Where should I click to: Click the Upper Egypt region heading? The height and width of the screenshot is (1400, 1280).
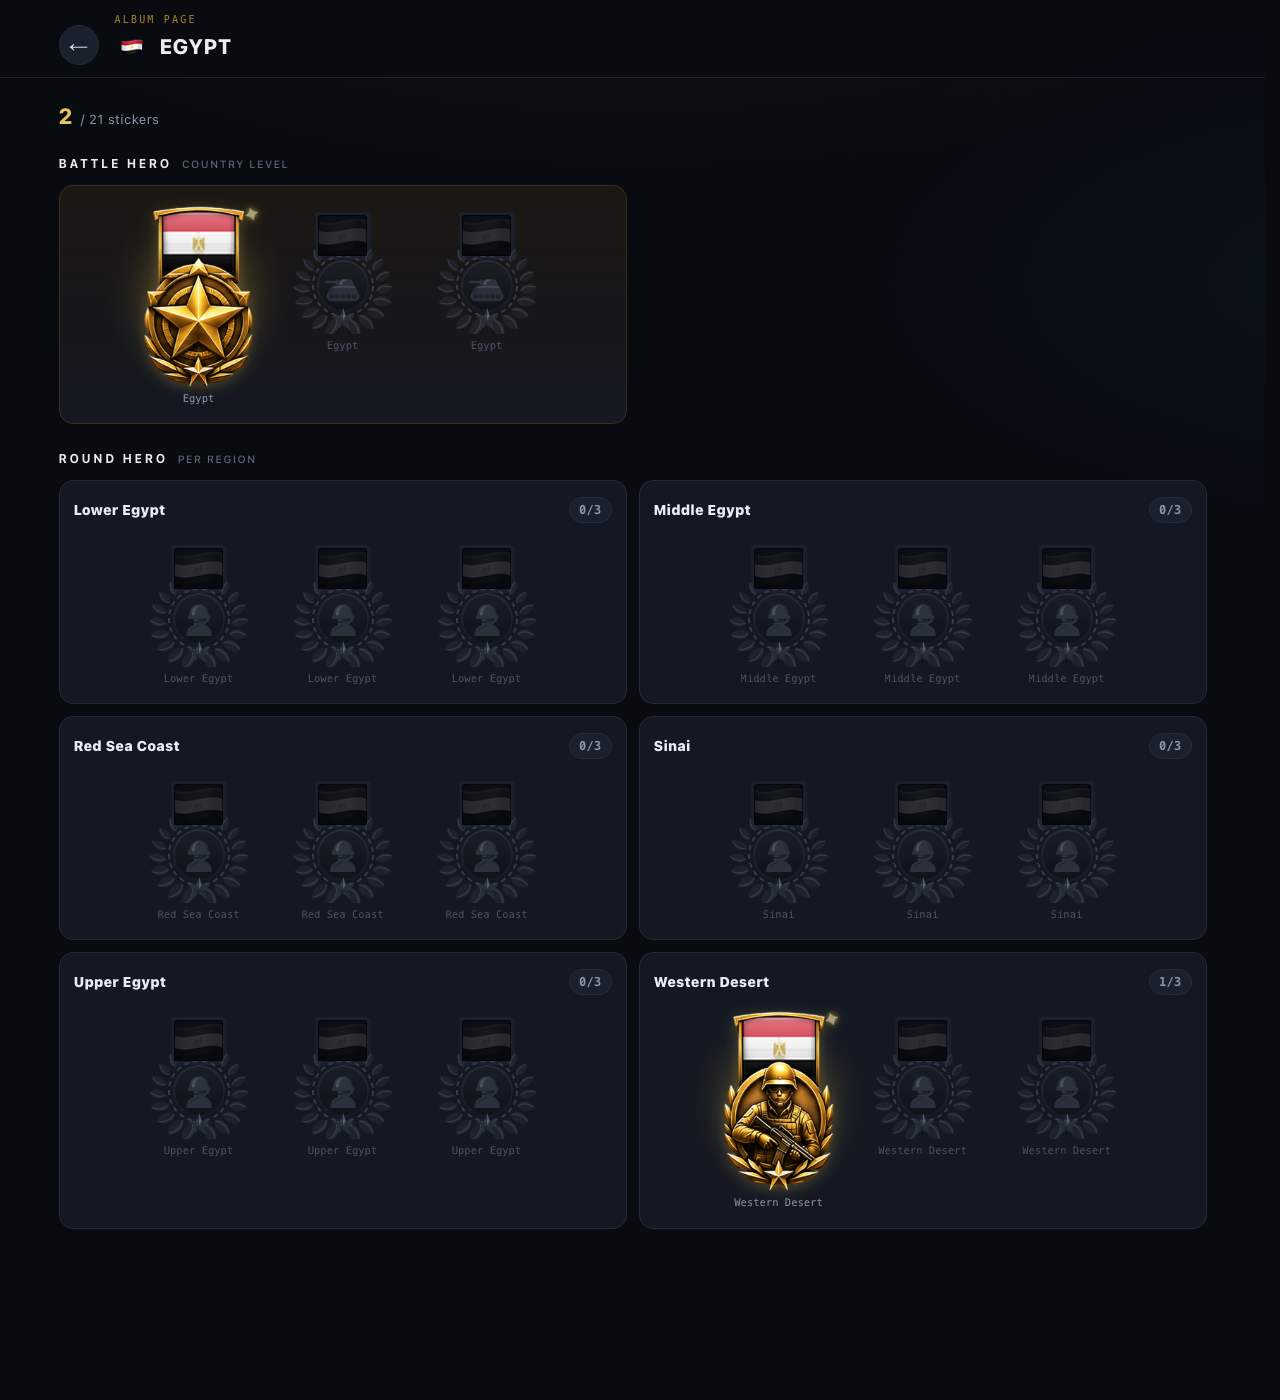click(120, 982)
